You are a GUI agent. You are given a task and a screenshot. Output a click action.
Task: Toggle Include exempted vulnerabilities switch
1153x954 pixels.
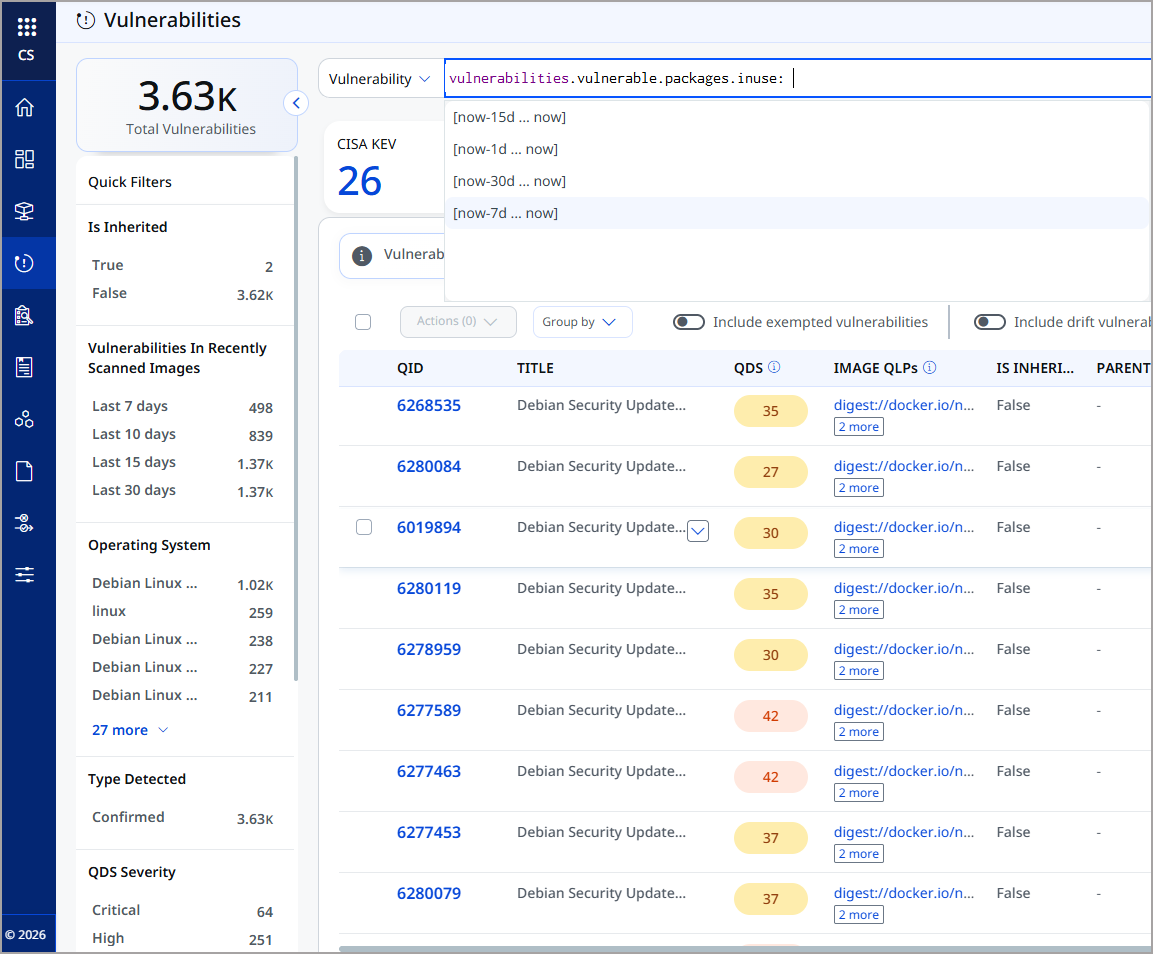pos(689,322)
